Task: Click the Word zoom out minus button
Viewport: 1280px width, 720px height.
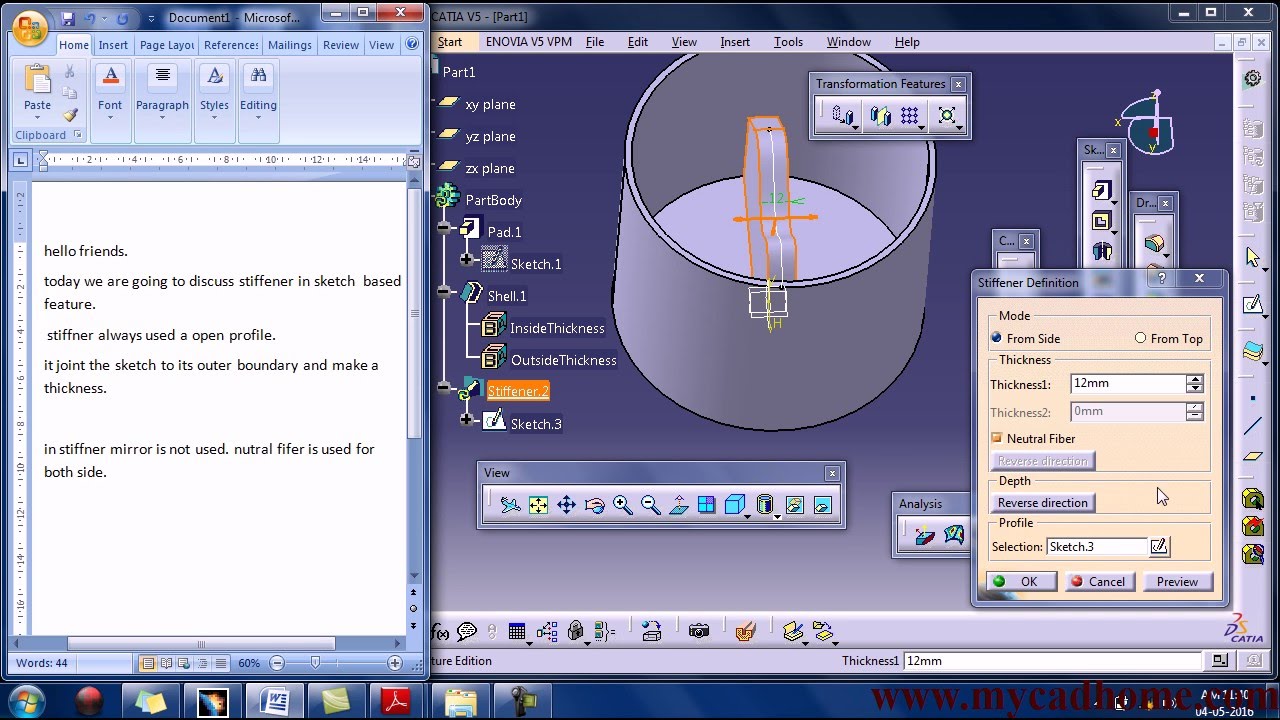Action: [x=277, y=663]
